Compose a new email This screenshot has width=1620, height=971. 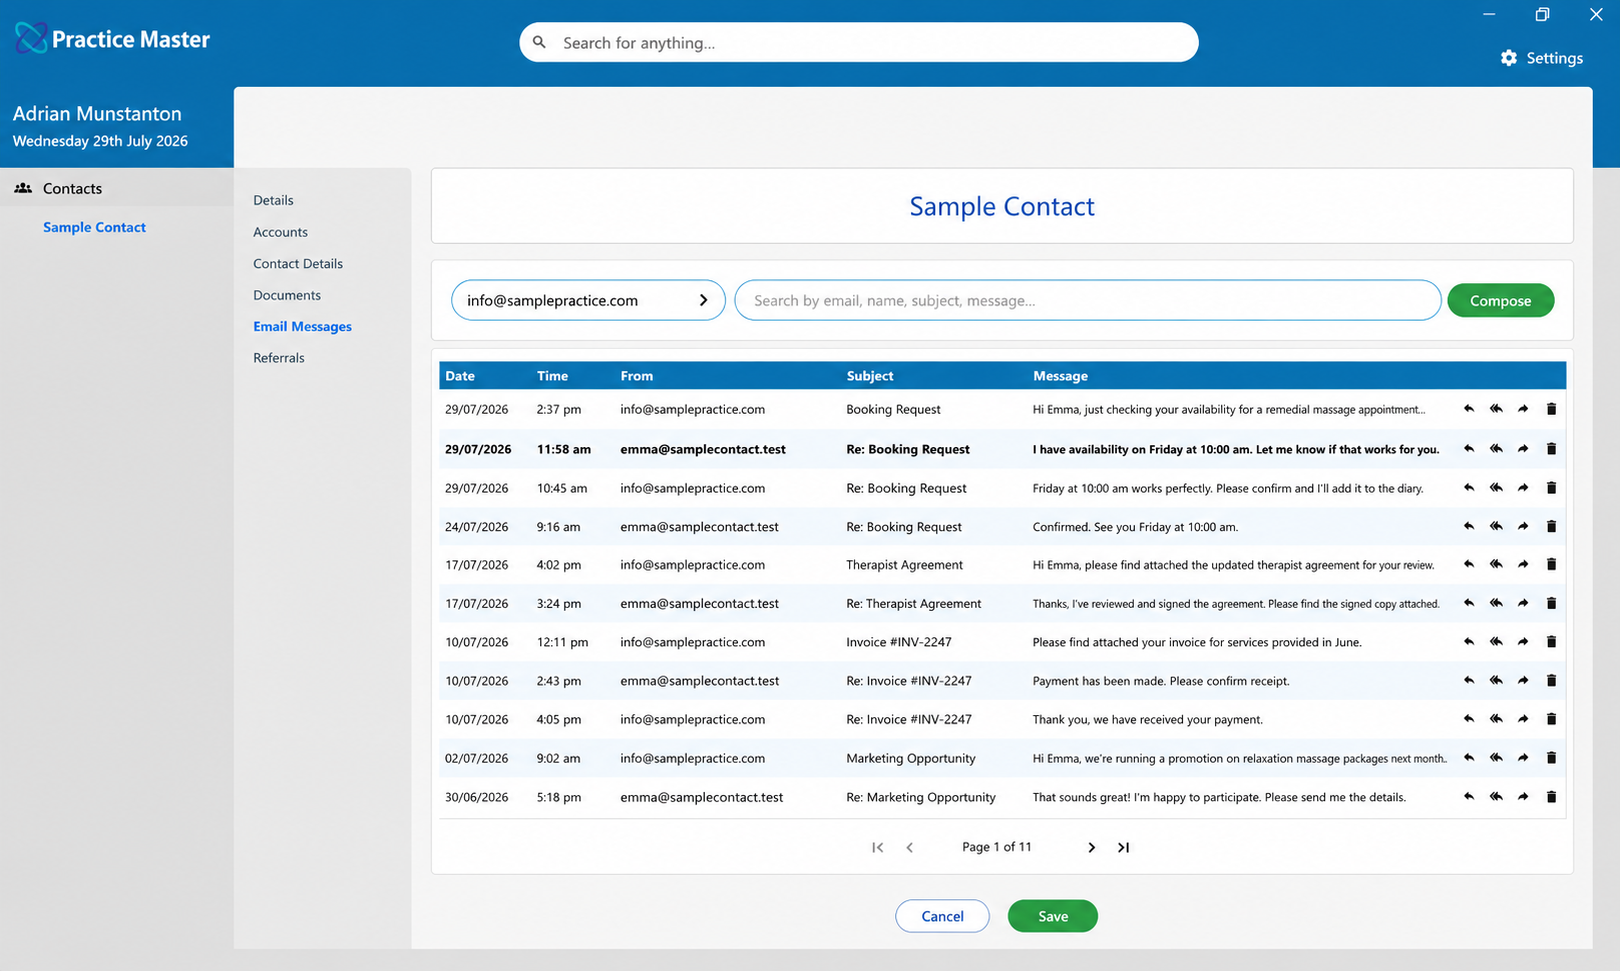coord(1500,300)
